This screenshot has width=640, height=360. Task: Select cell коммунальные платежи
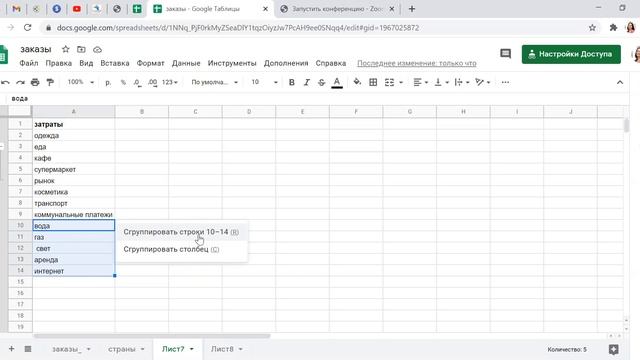73,214
